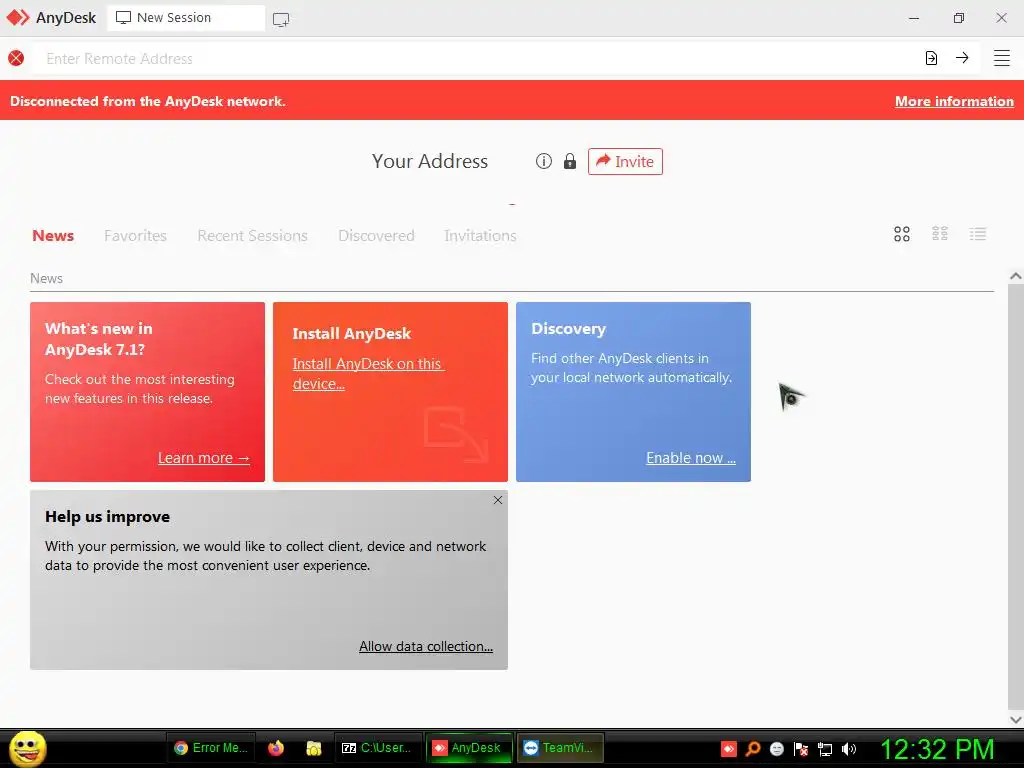Screen dimensions: 1024x768
Task: Click the Allow data collection link
Action: coord(426,646)
